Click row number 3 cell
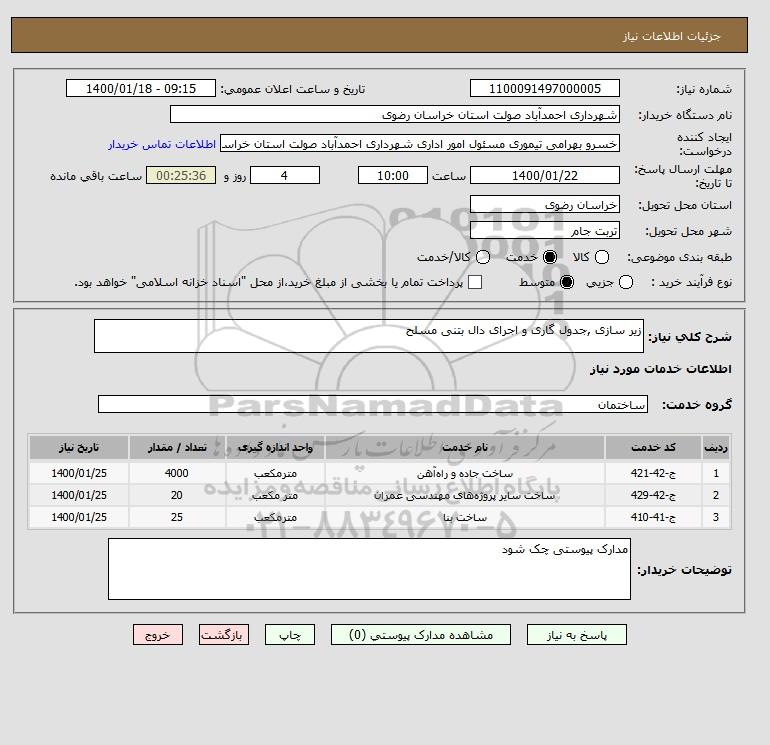The width and height of the screenshot is (770, 745). 716,517
